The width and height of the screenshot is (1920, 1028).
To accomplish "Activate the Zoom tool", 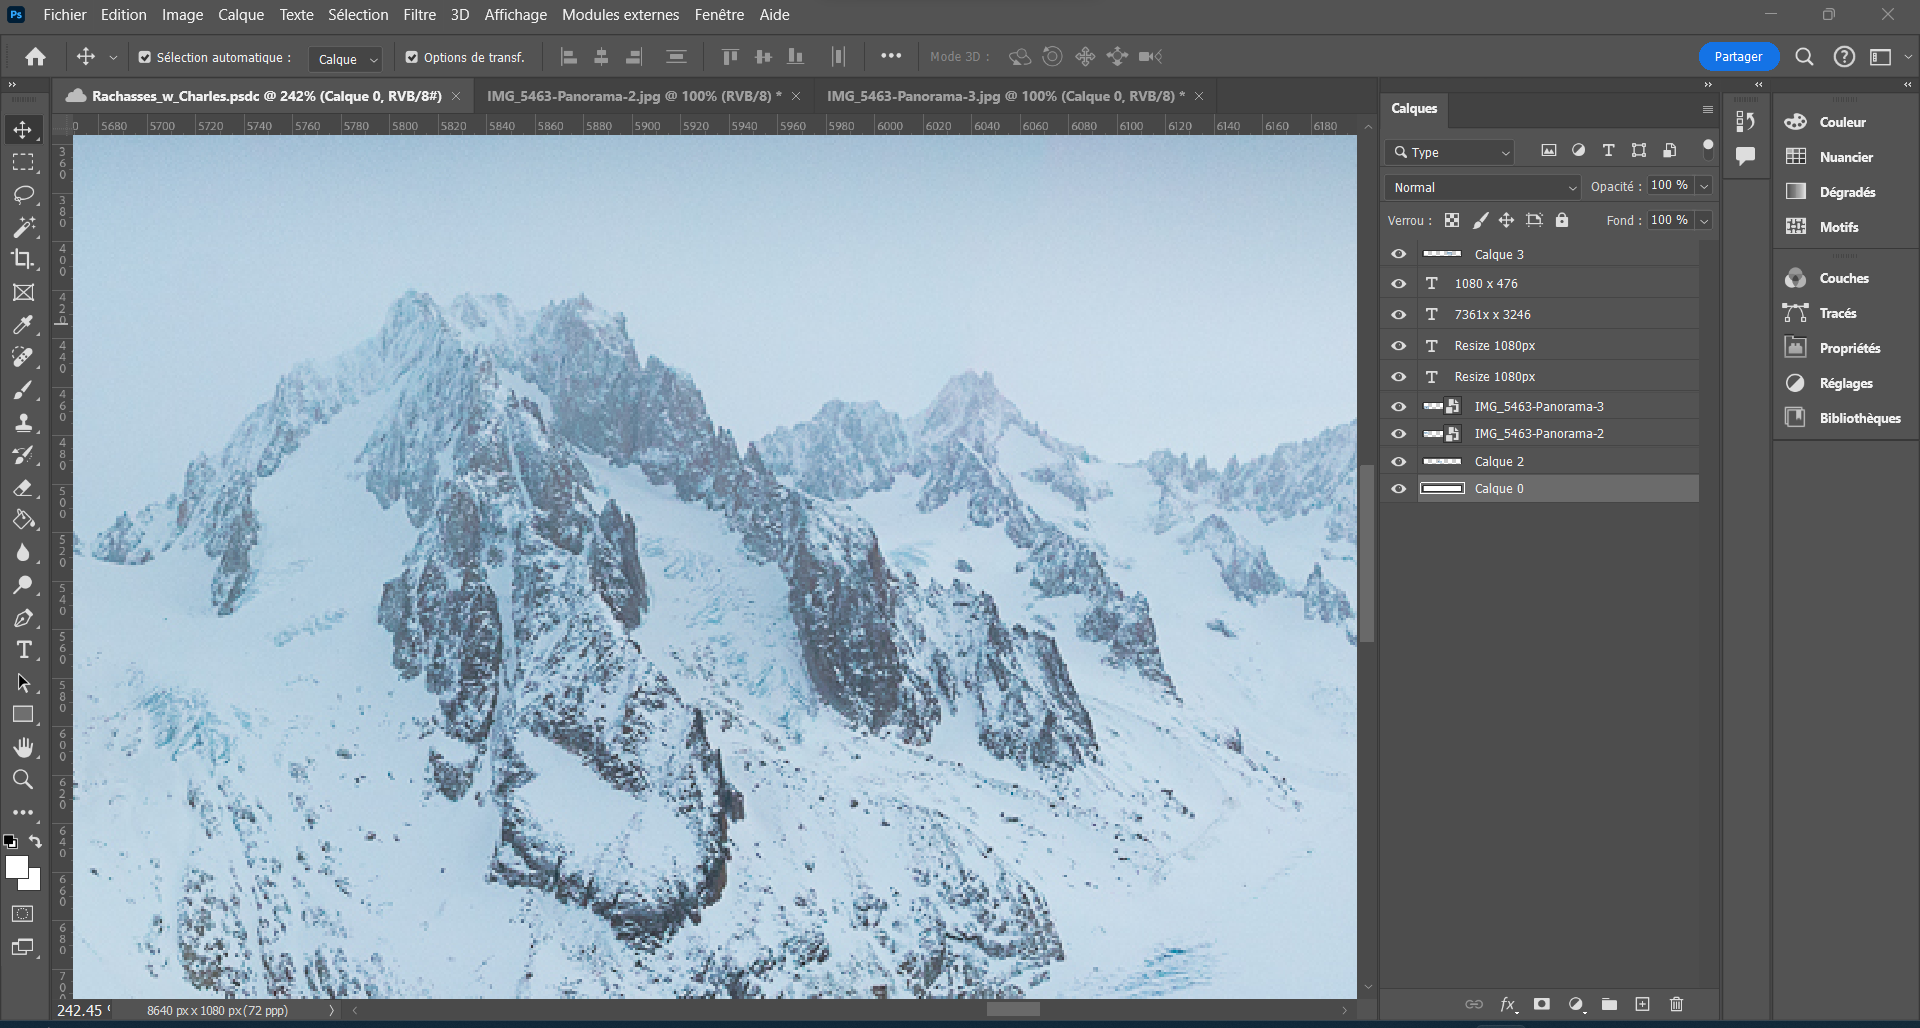I will tap(24, 779).
